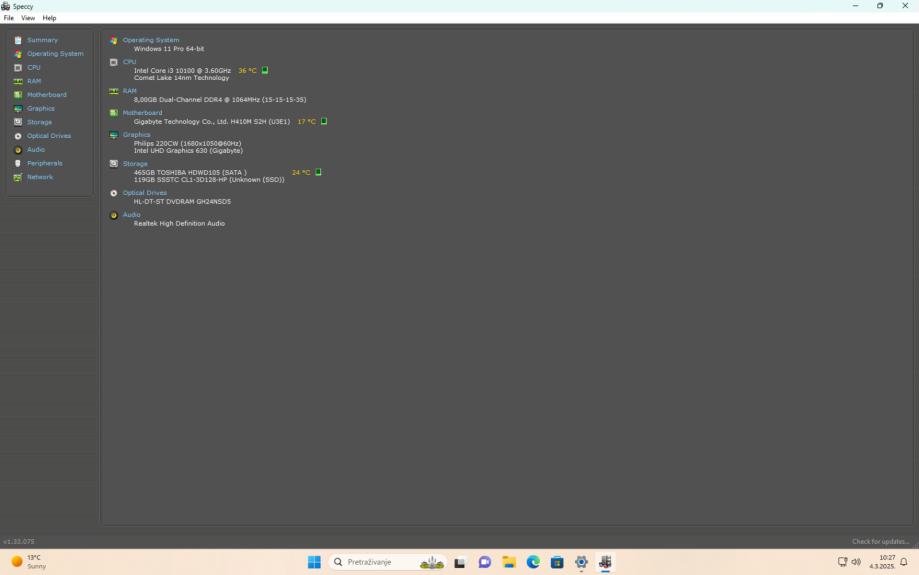Click the monitor icon beside Graphics heading
Screen dimensions: 919x575
click(x=114, y=135)
